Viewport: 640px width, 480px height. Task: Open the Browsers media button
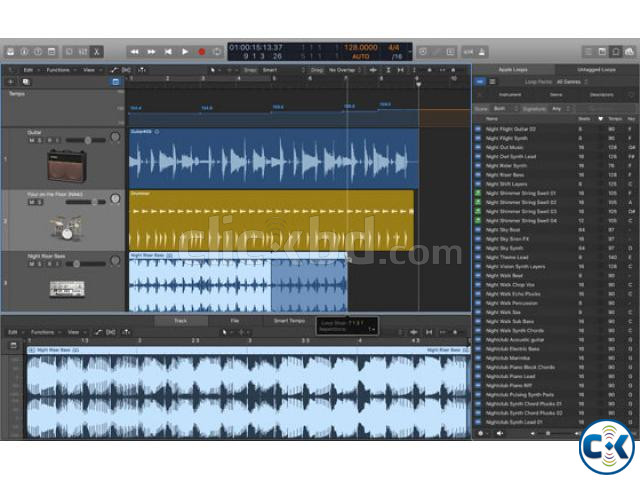629,52
